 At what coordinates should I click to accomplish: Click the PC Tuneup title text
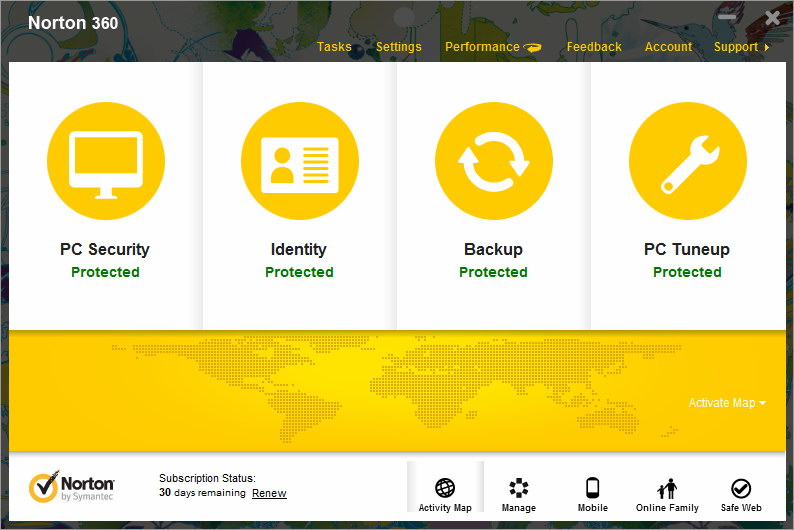pyautogui.click(x=687, y=249)
